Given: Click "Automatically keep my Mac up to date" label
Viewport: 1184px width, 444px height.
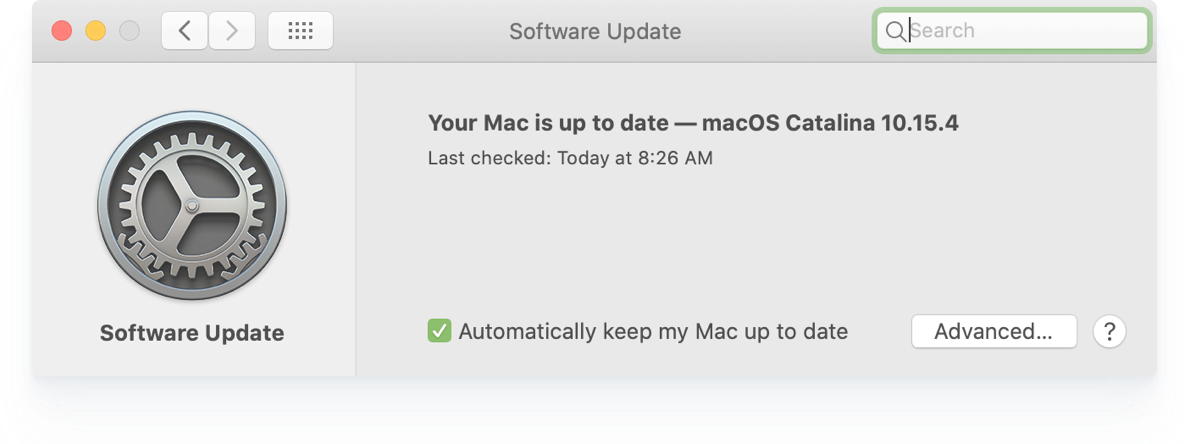Looking at the screenshot, I should point(653,332).
